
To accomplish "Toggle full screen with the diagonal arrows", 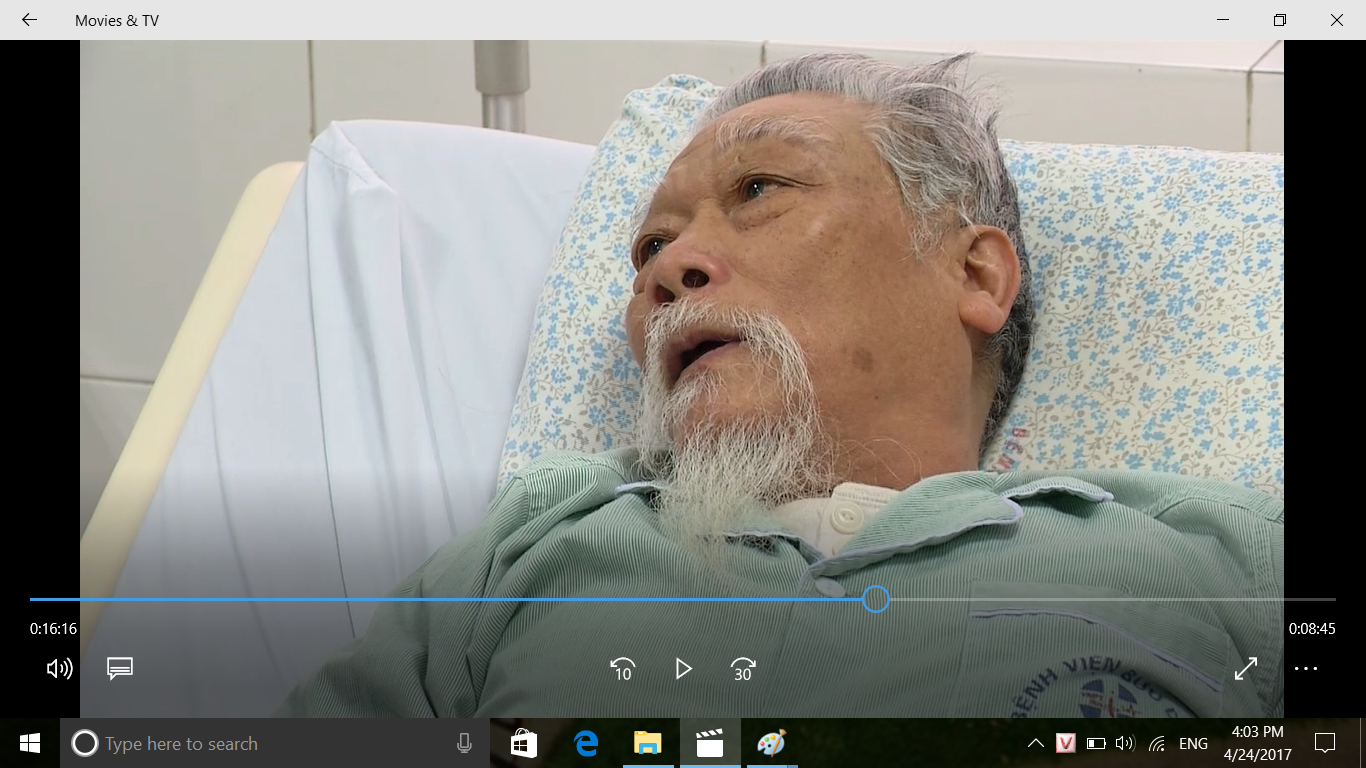I will [1246, 669].
